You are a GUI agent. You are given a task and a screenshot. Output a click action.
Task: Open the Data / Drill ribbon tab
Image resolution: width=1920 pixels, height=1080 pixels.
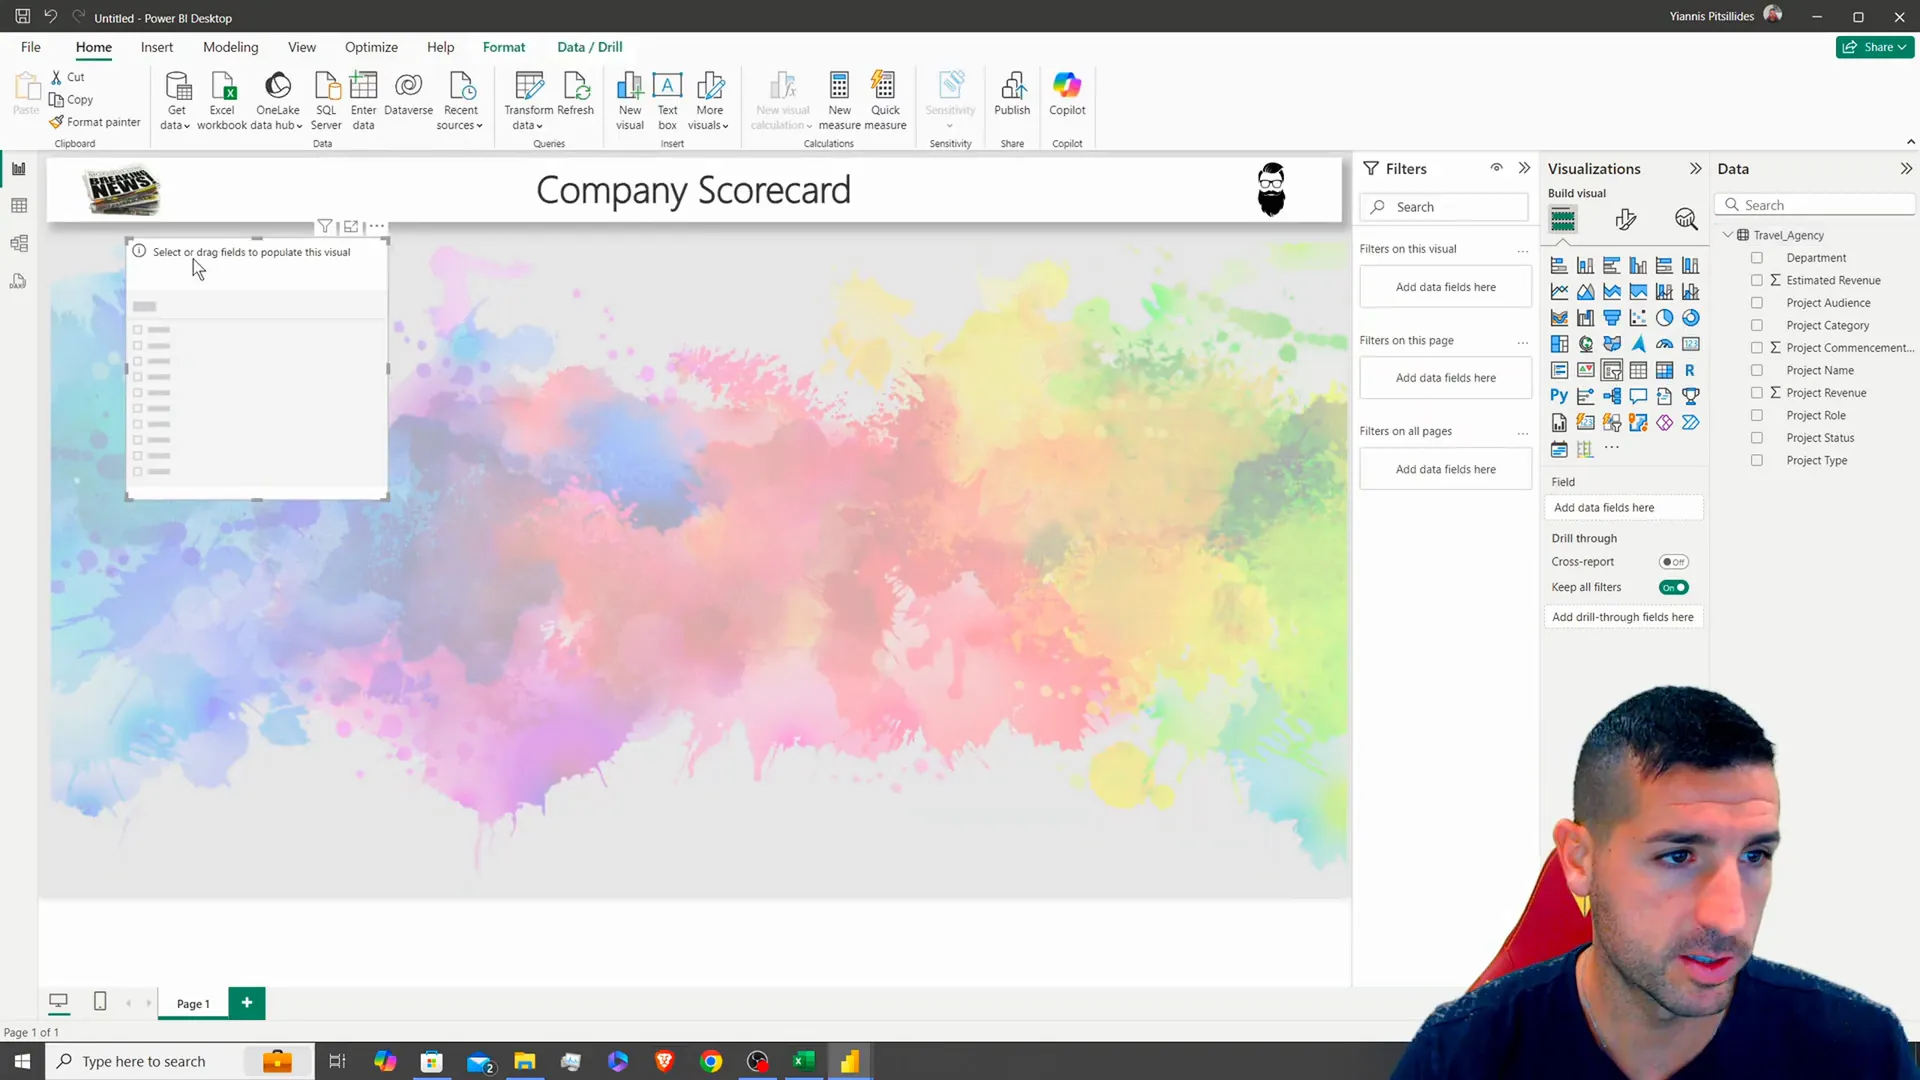pyautogui.click(x=591, y=46)
